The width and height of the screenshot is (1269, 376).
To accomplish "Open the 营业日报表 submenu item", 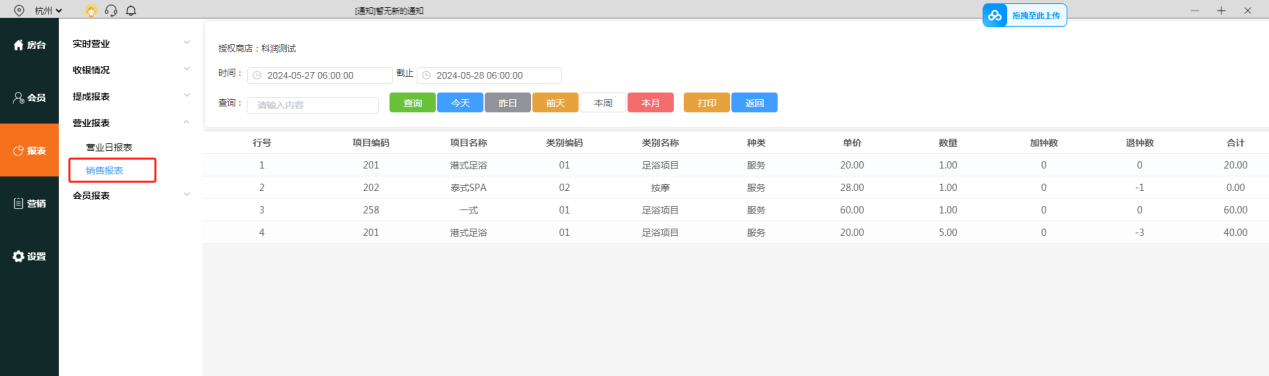I will (109, 147).
